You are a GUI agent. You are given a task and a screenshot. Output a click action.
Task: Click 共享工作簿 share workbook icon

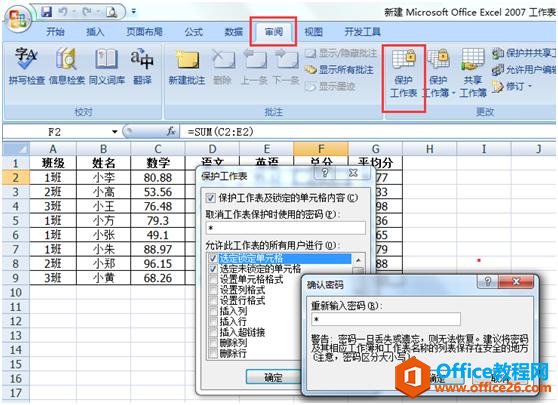[473, 73]
